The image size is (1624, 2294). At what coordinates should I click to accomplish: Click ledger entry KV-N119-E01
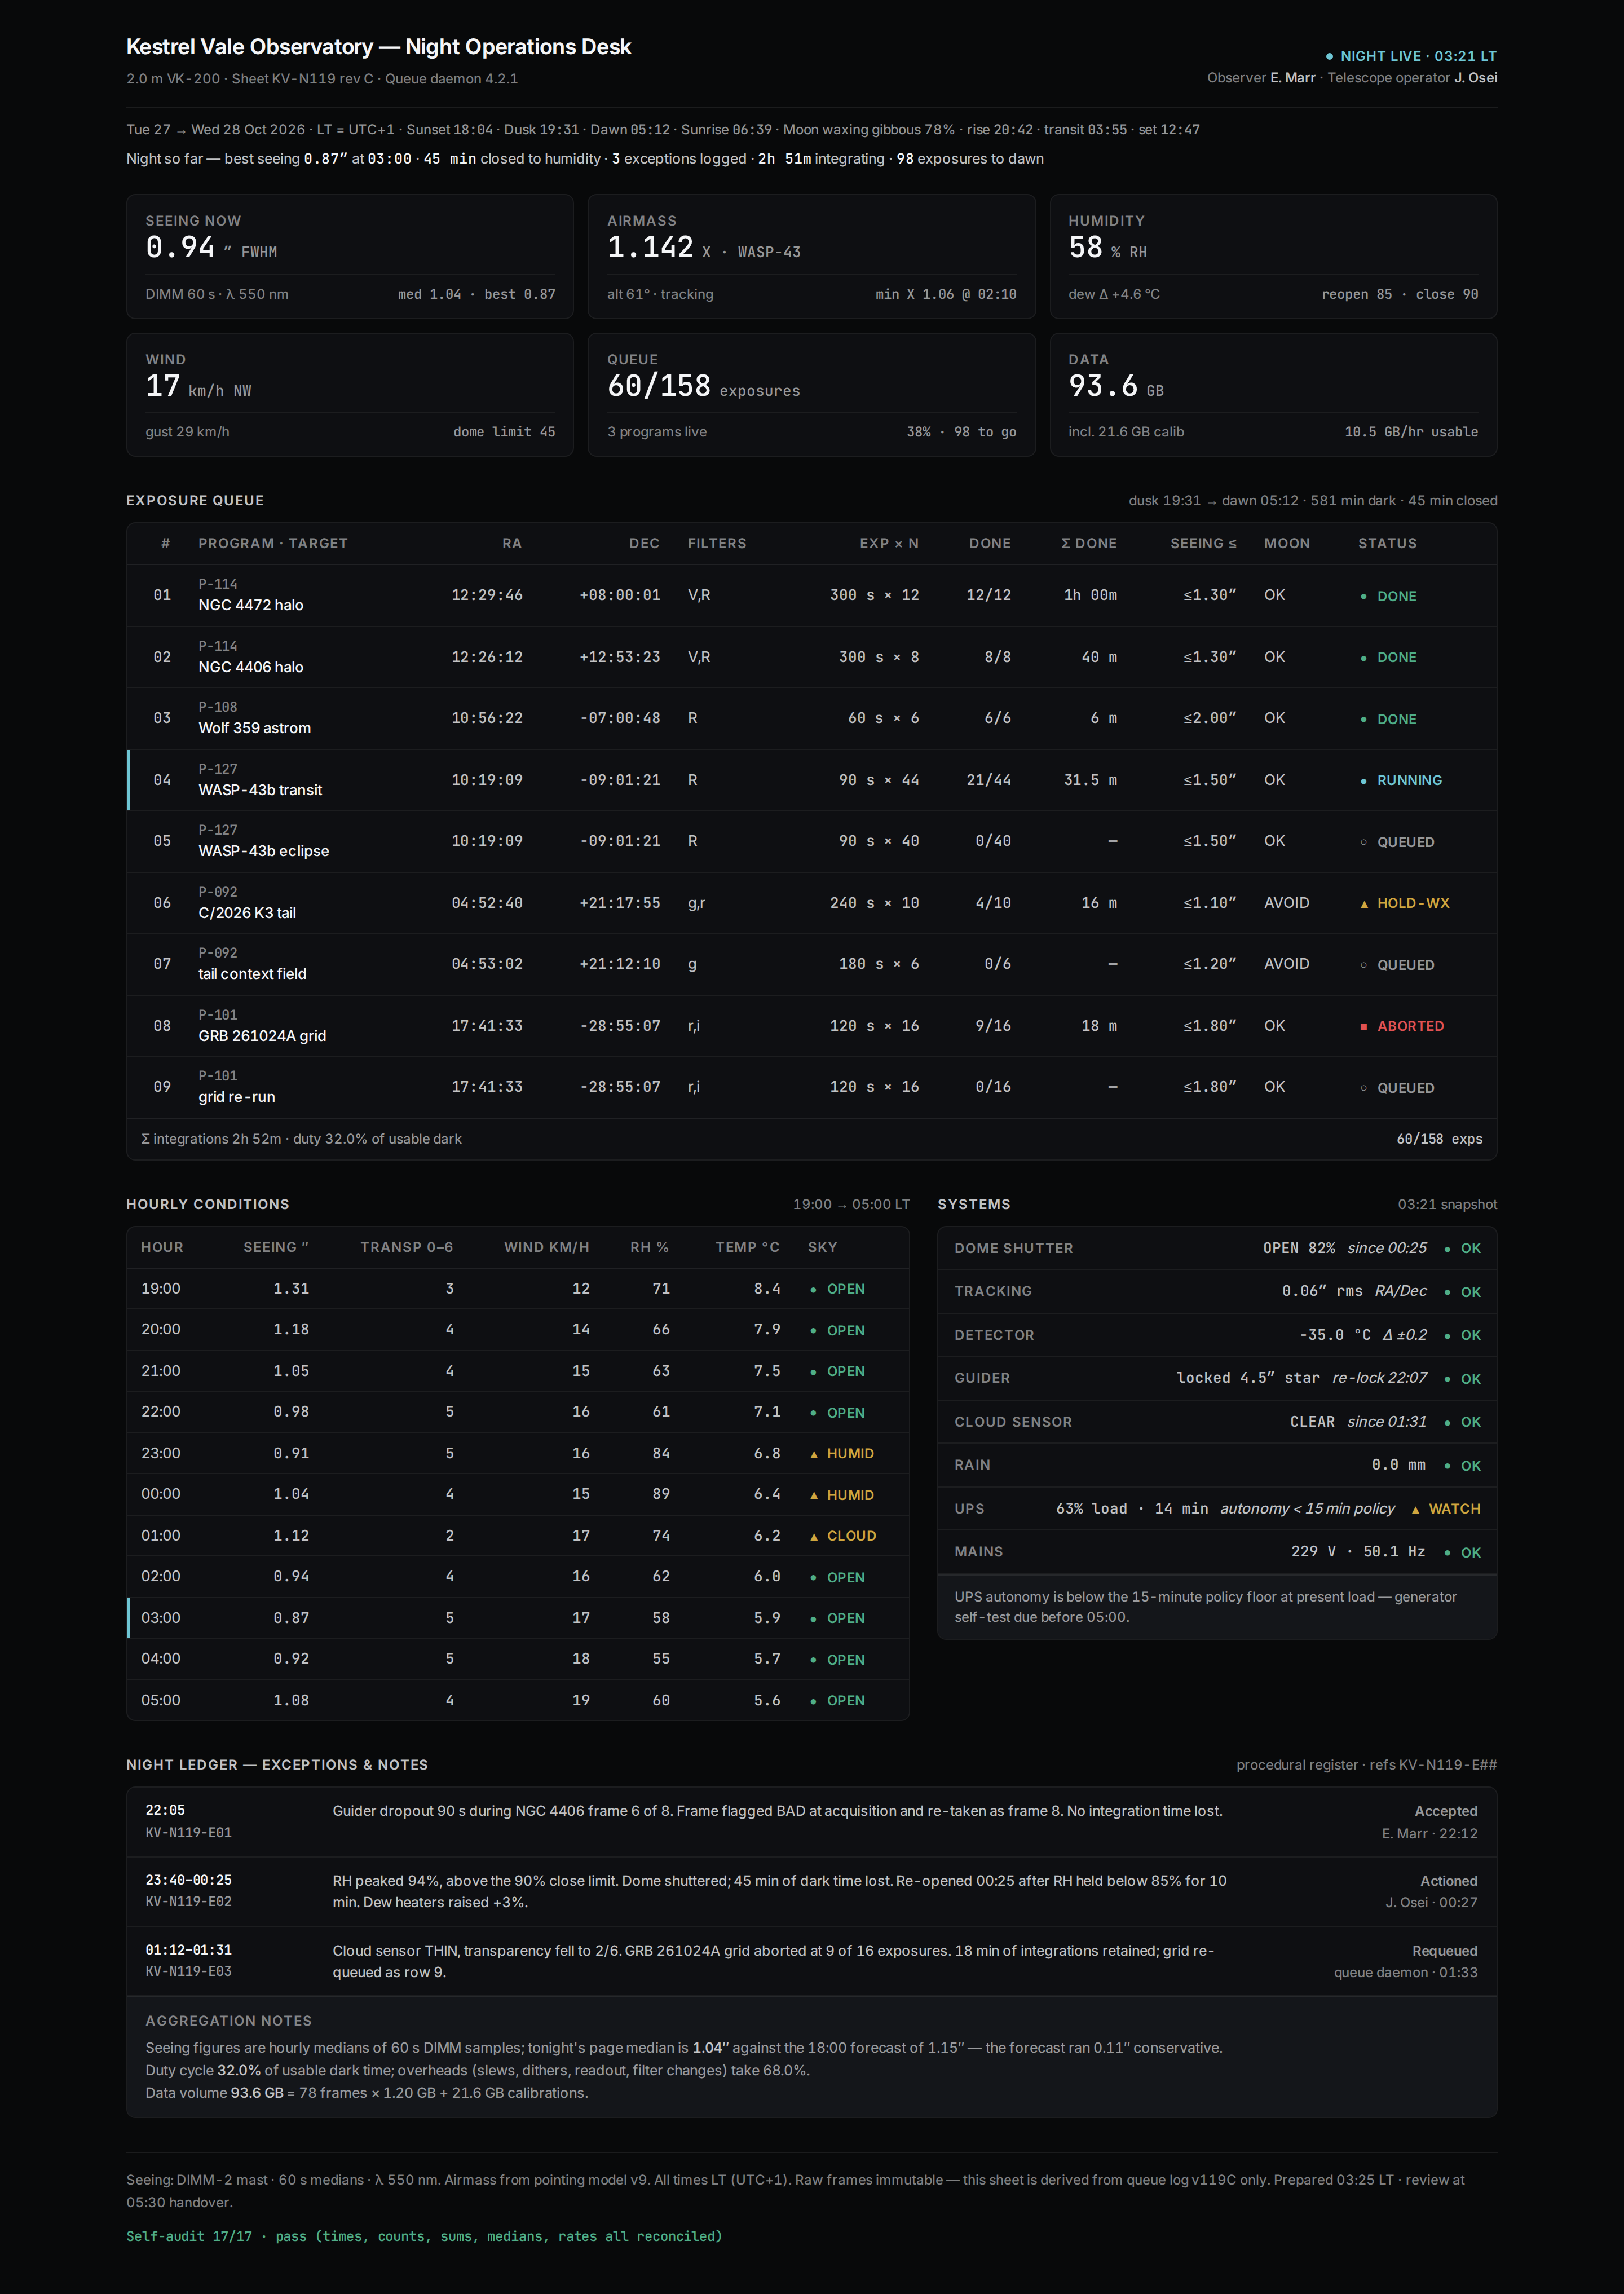click(x=812, y=1822)
